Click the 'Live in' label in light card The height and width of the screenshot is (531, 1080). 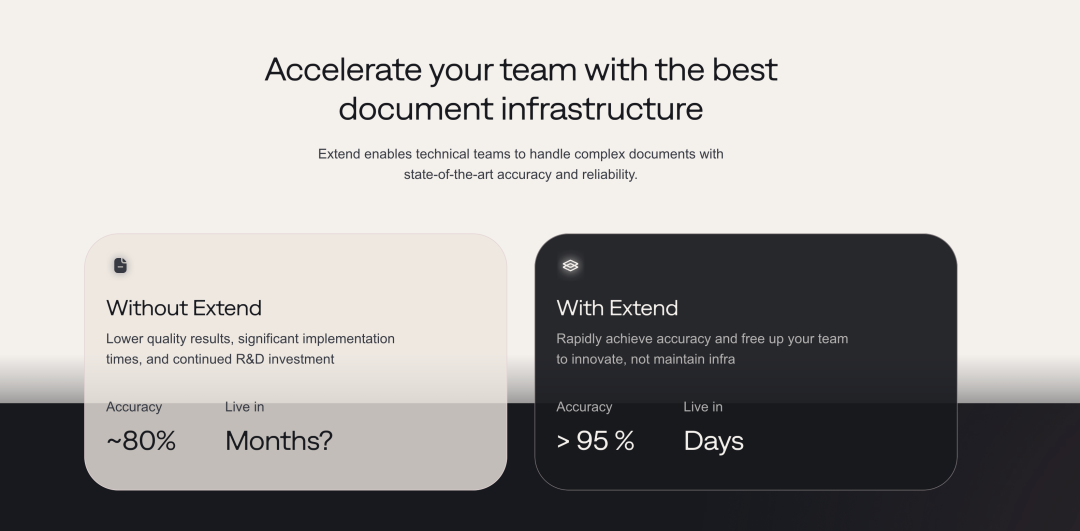(x=245, y=407)
